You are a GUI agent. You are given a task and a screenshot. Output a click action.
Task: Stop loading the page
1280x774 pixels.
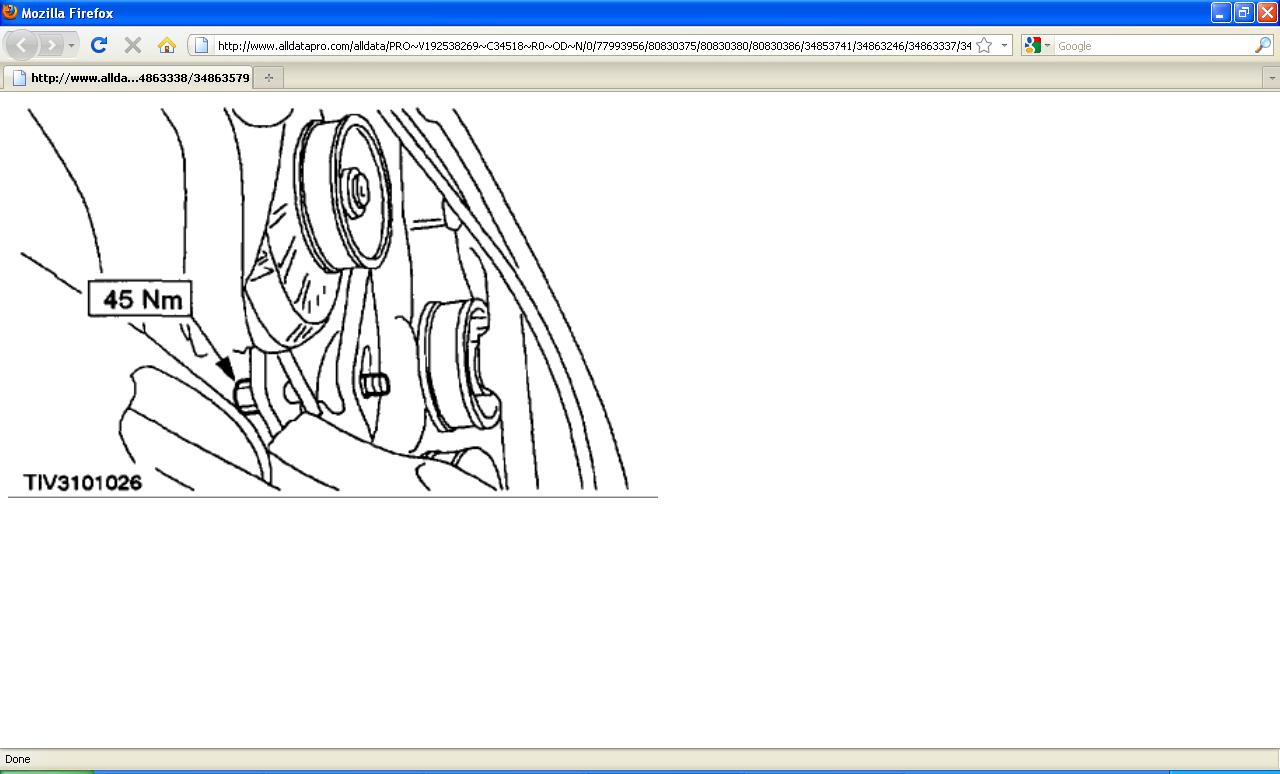pyautogui.click(x=133, y=45)
